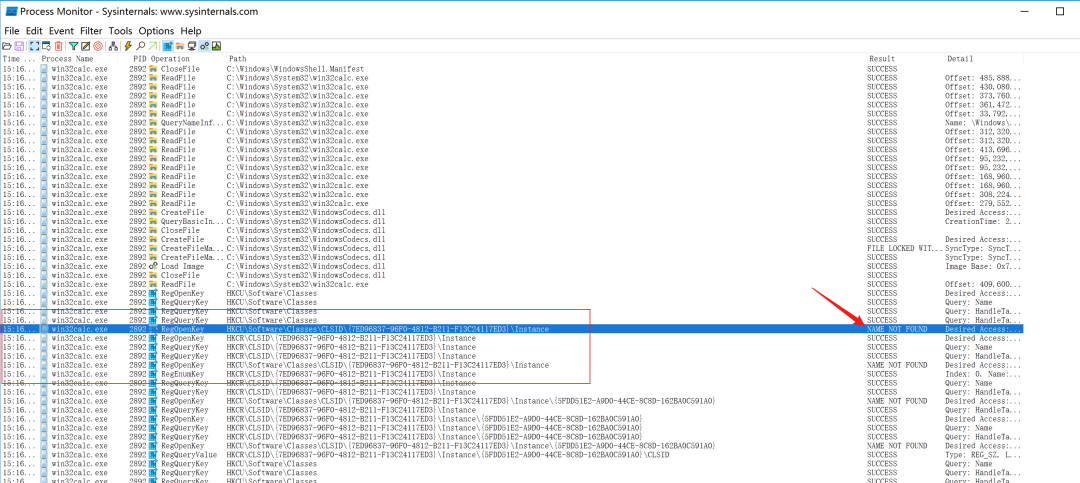Click the red Clear events trash icon
The width and height of the screenshot is (1080, 483).
(x=59, y=46)
